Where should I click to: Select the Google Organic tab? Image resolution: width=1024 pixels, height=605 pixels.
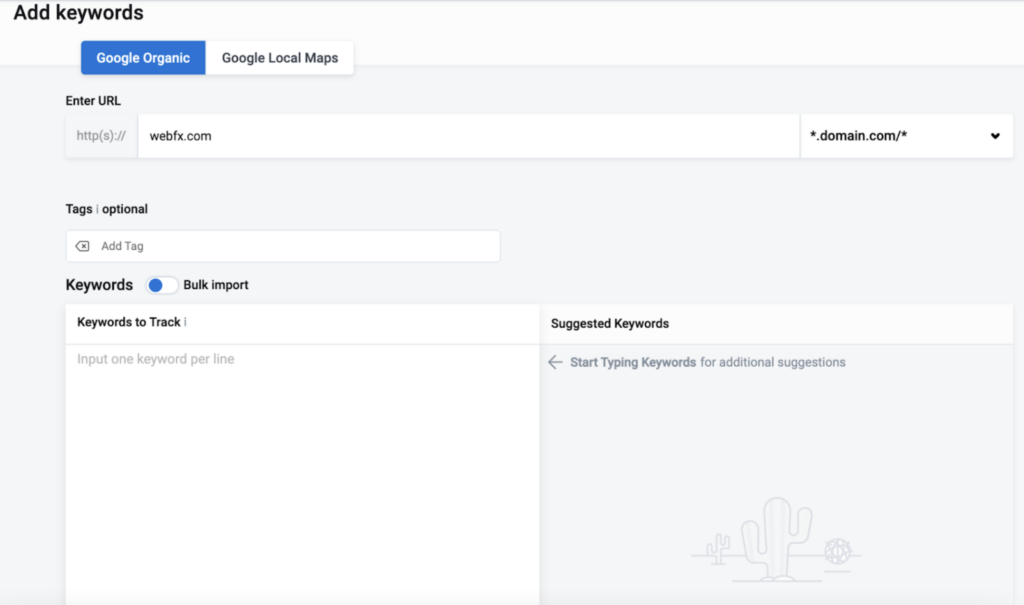[142, 57]
